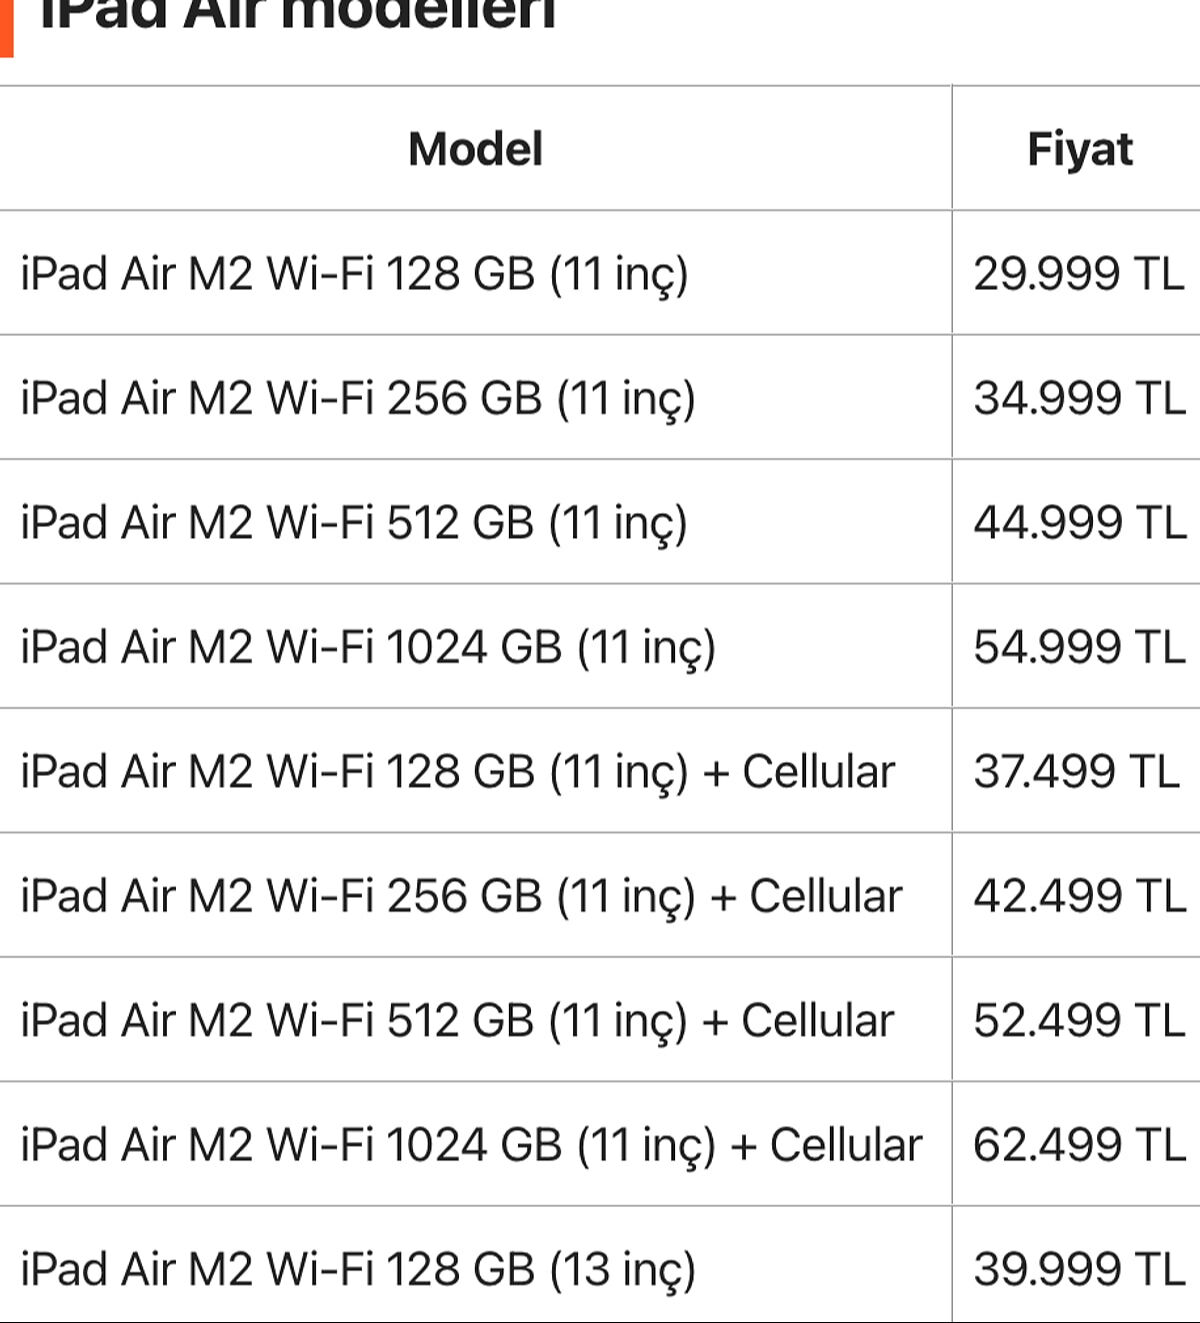This screenshot has width=1200, height=1323.
Task: Select the 1024 GB 11 inç + Cellular model
Action: coord(471,1144)
